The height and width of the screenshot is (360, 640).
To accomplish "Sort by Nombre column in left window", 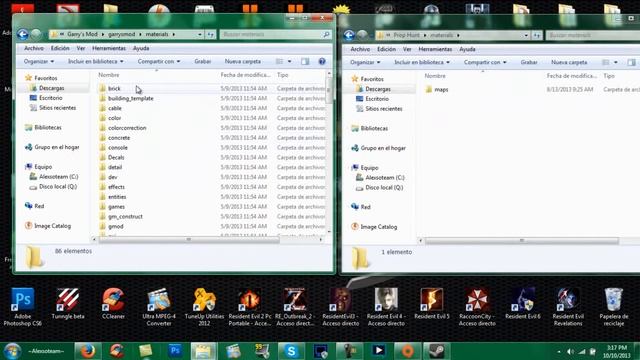I will coord(109,75).
